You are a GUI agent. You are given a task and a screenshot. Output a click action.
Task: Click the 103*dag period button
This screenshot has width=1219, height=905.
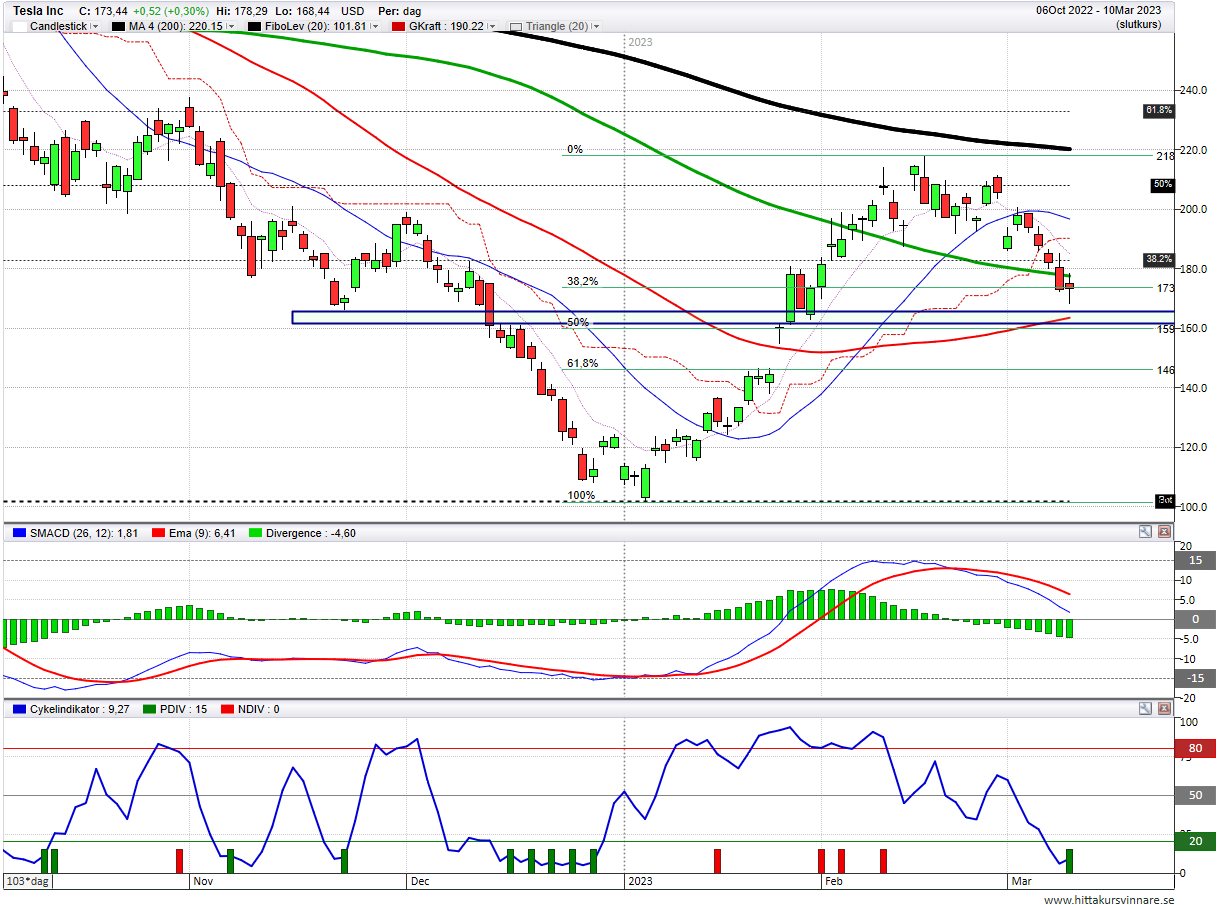point(28,881)
